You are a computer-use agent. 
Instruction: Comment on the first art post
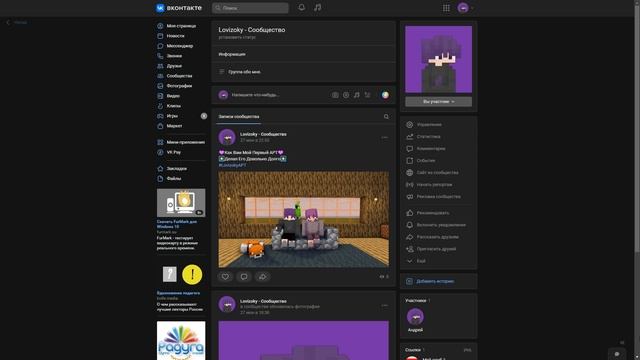coord(244,277)
